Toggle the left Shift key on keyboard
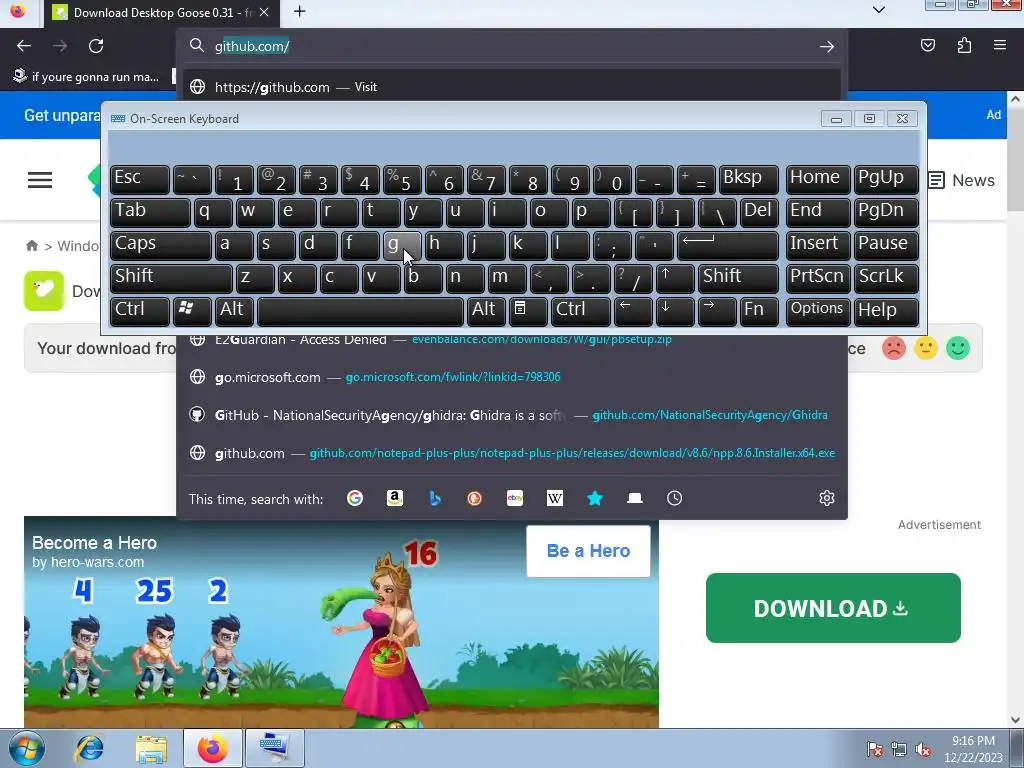Viewport: 1024px width, 768px height. pyautogui.click(x=170, y=278)
